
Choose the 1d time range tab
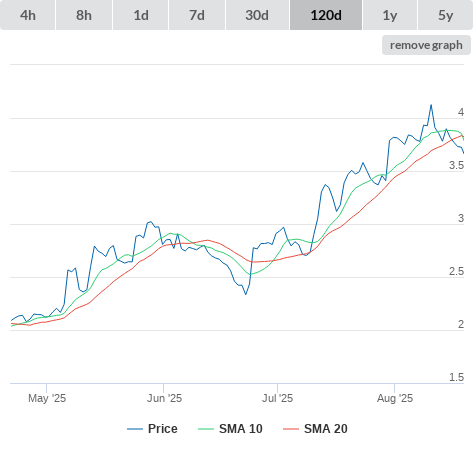[141, 15]
